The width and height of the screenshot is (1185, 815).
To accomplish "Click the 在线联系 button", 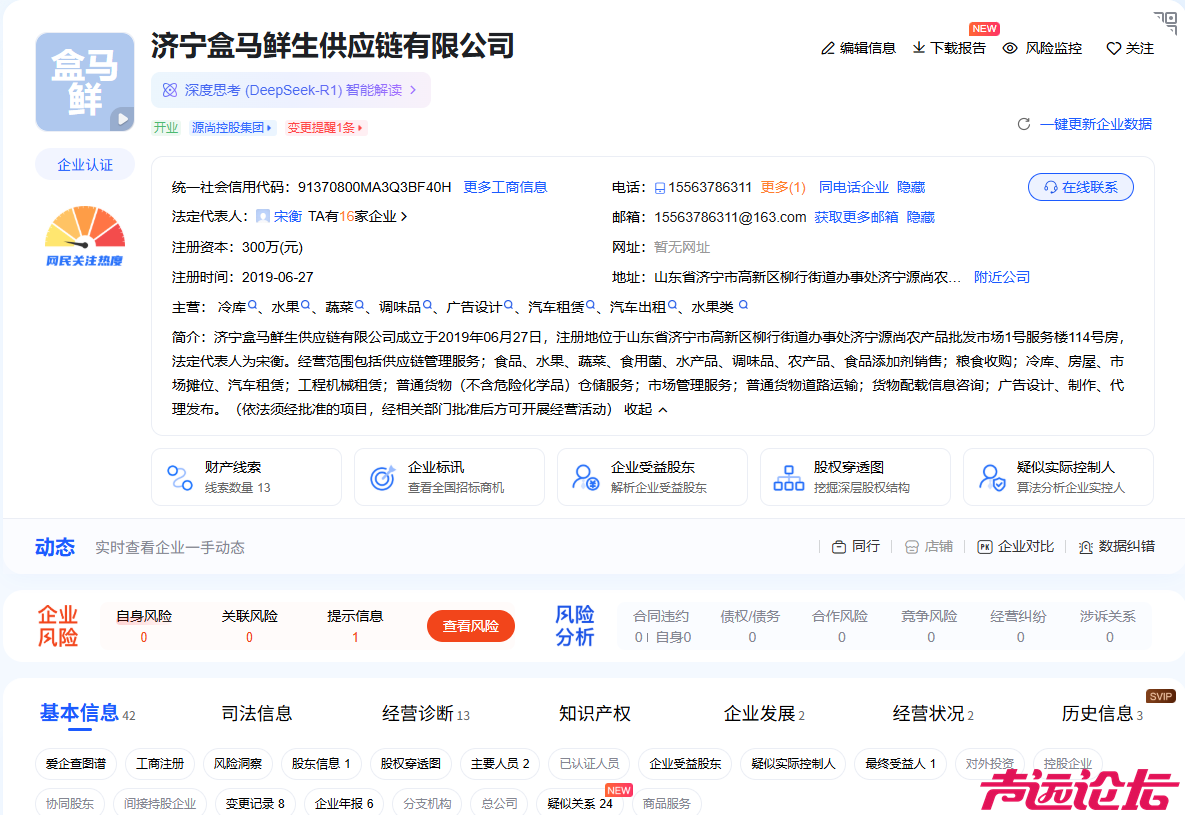I will tap(1081, 187).
